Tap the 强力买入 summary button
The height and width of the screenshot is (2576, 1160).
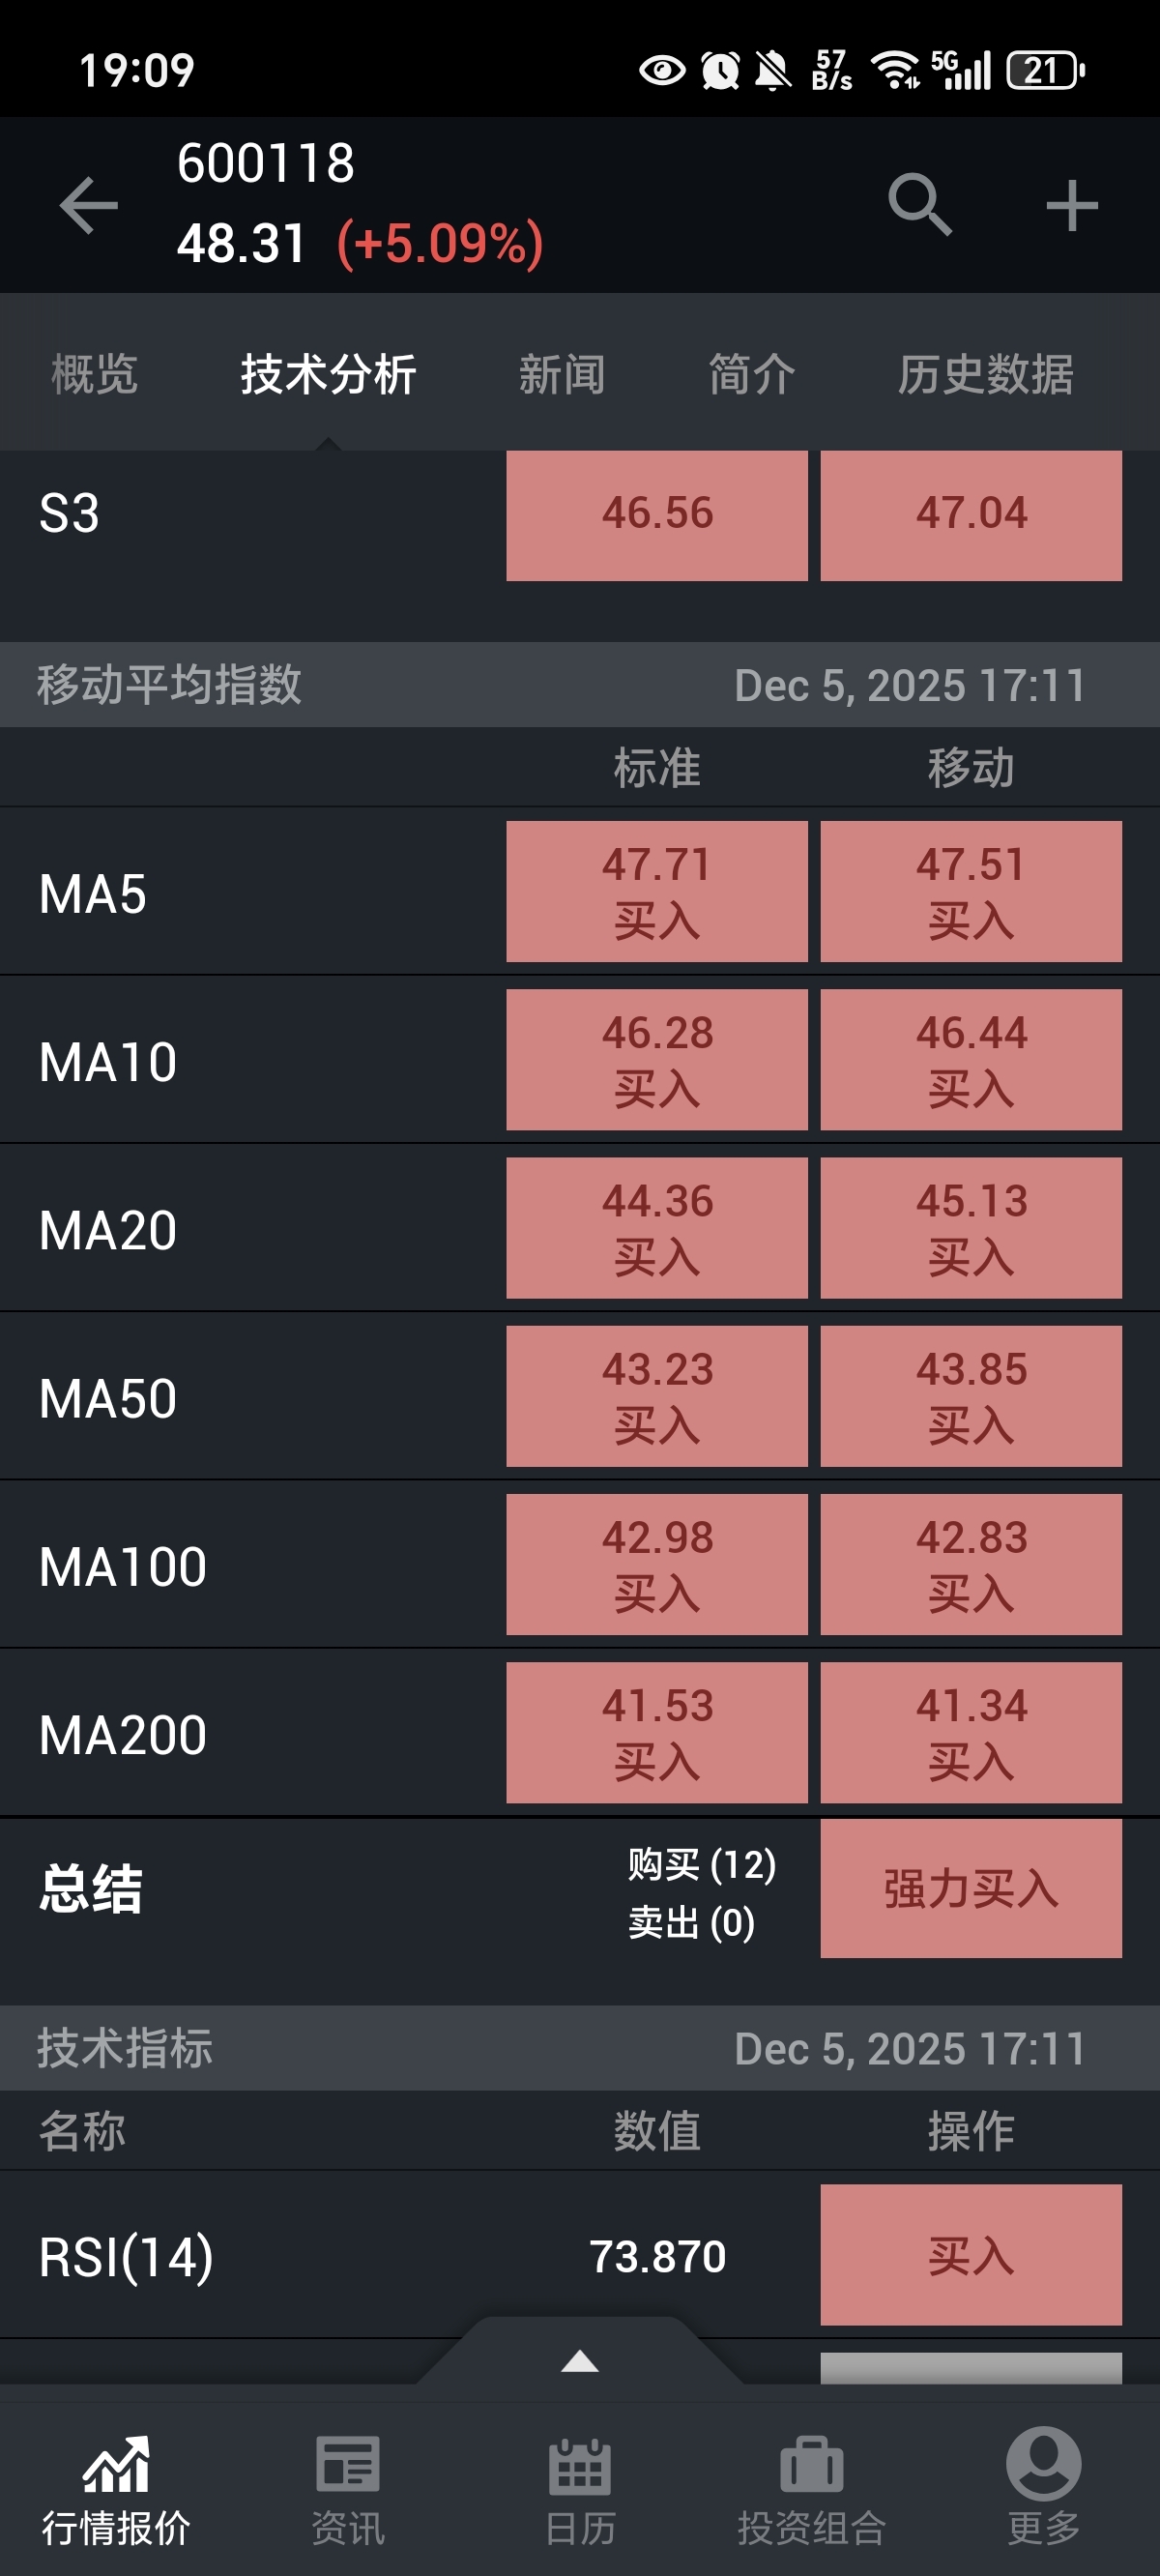970,1889
